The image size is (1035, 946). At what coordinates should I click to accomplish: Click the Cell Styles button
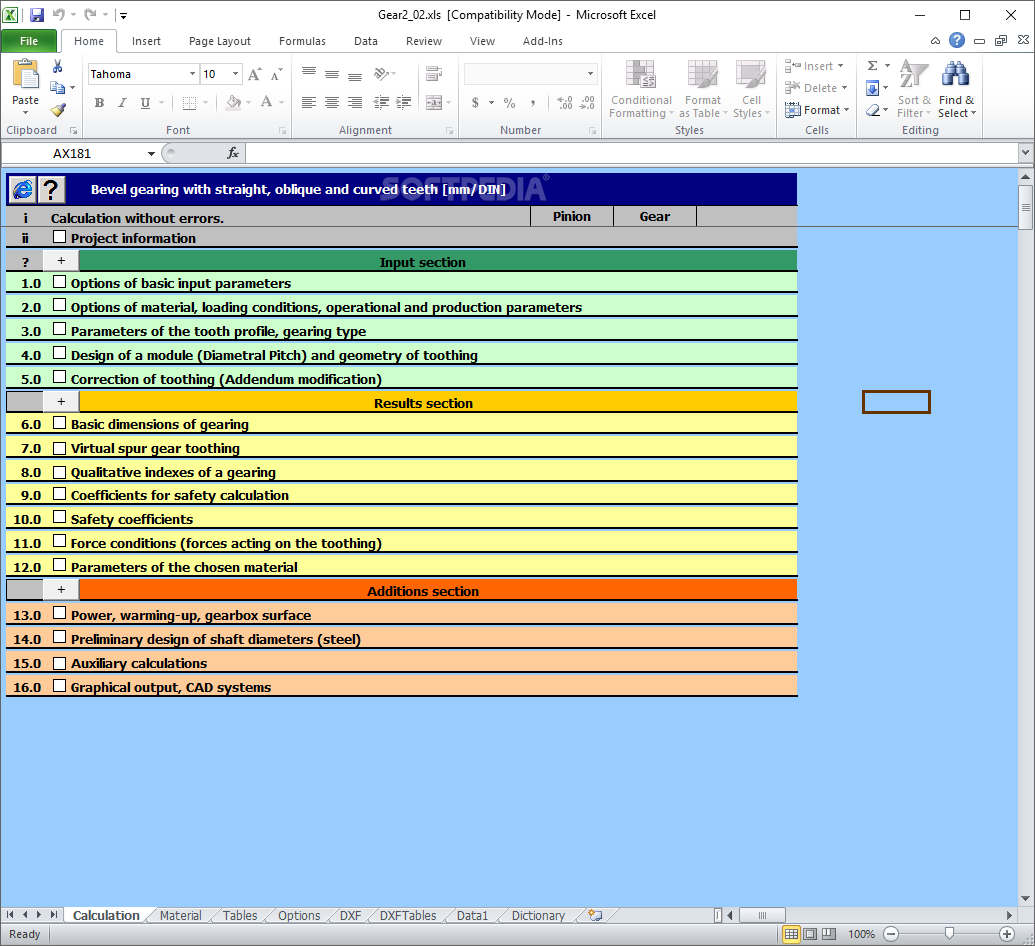coord(751,89)
